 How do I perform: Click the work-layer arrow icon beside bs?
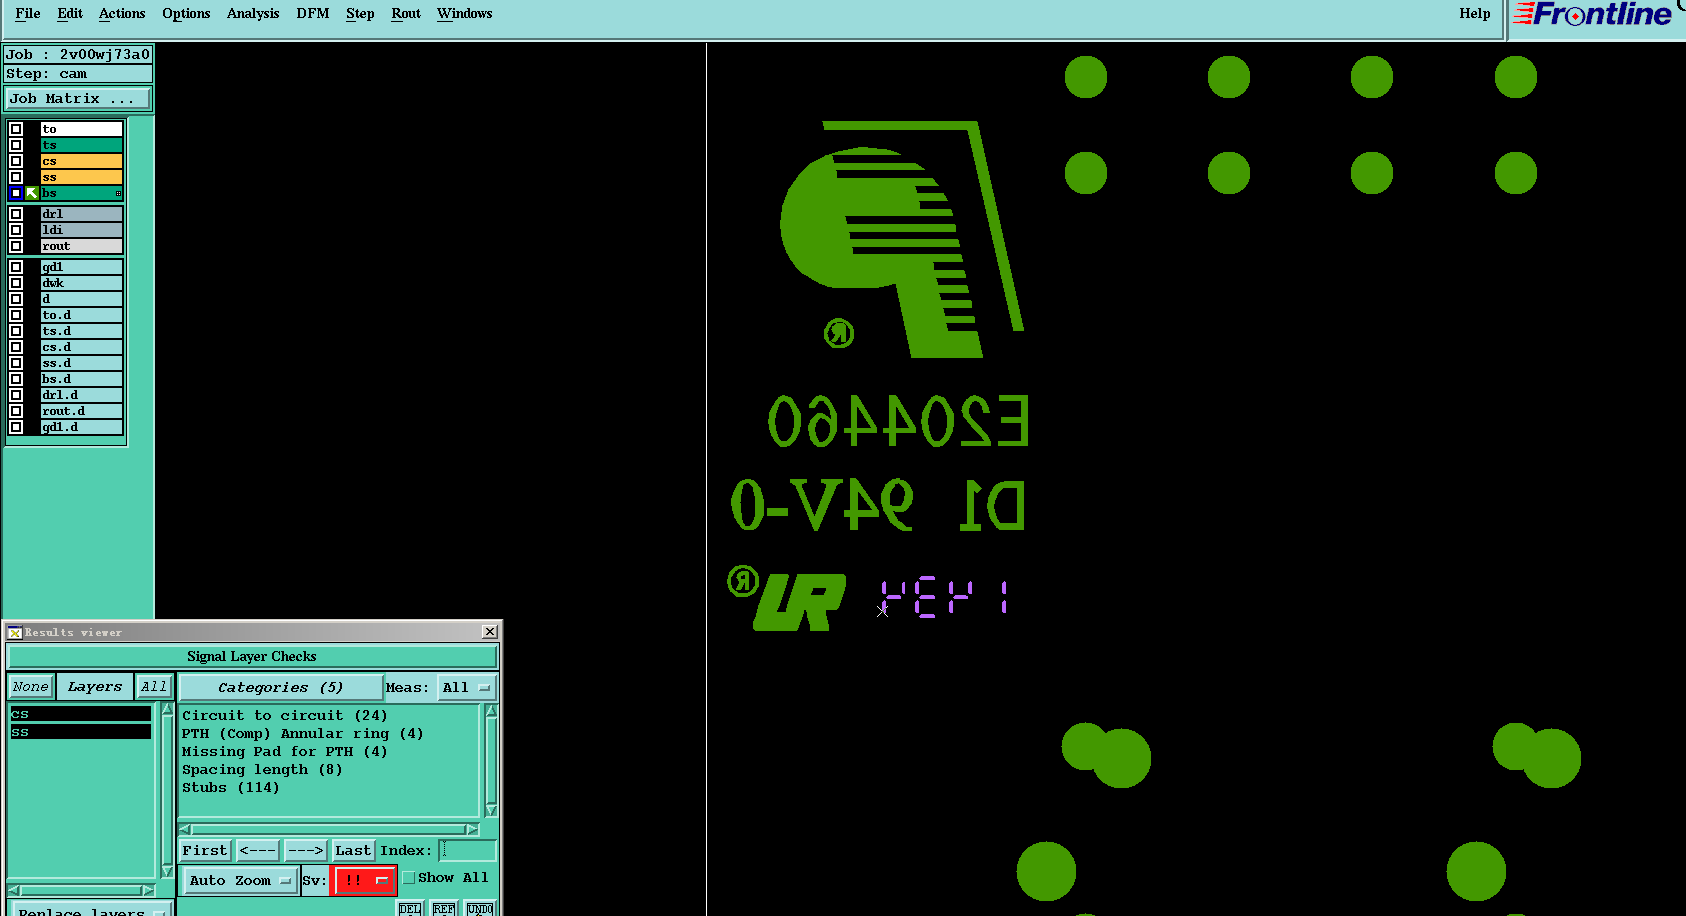coord(32,193)
